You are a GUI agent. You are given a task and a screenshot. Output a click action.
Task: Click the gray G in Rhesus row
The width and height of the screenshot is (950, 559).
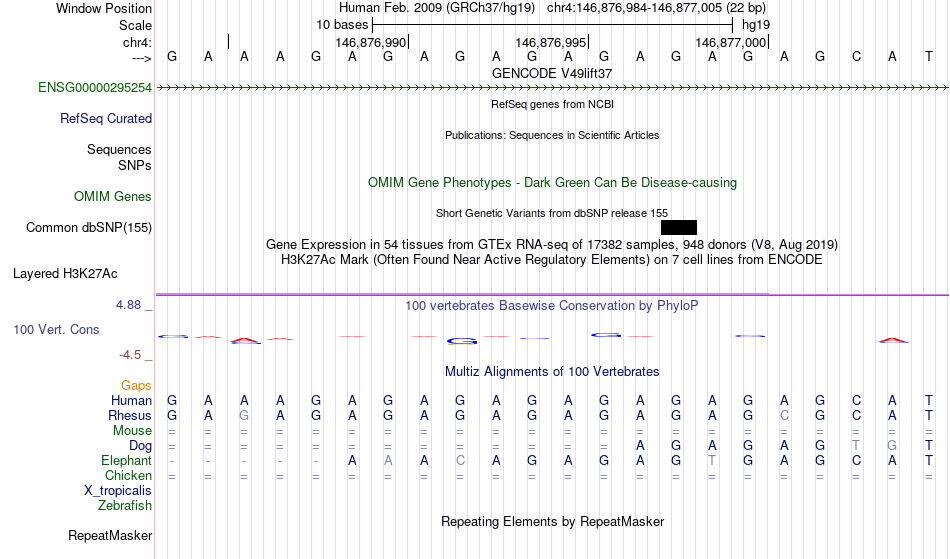click(x=244, y=415)
